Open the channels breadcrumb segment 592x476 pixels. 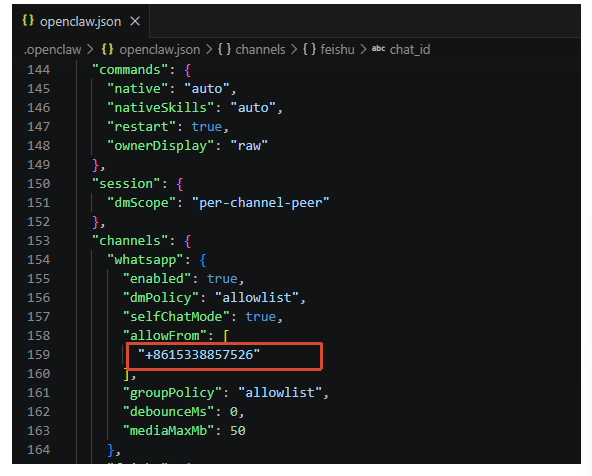(x=260, y=49)
